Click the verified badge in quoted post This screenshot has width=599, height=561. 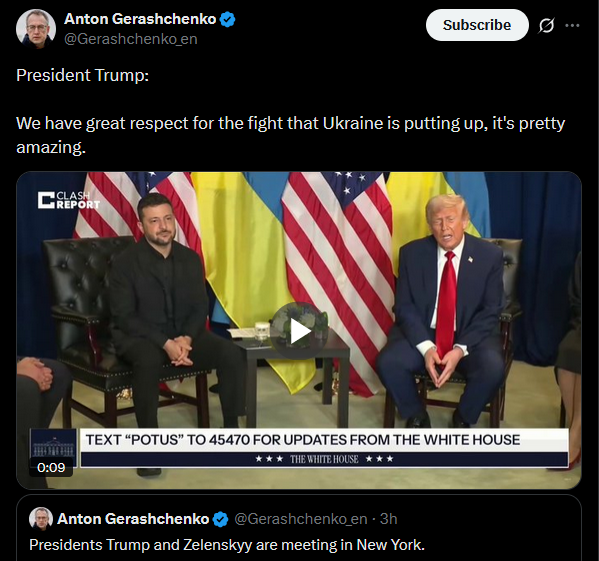(x=220, y=519)
